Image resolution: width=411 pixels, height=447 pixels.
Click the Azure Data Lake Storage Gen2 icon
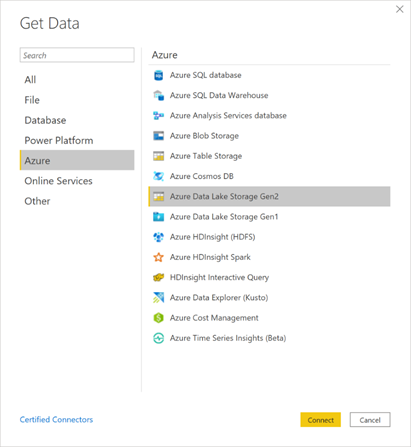coord(158,196)
